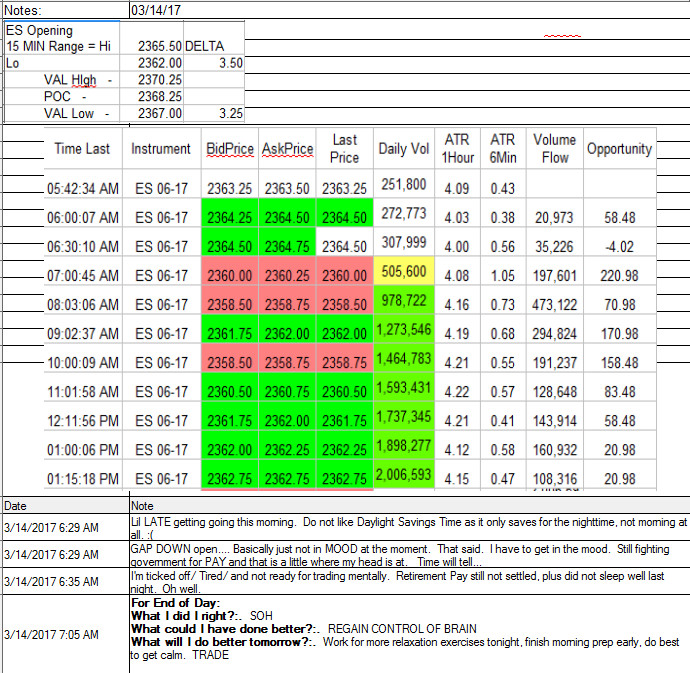The image size is (690, 673).
Task: Click the Last Price column header
Action: [x=345, y=149]
